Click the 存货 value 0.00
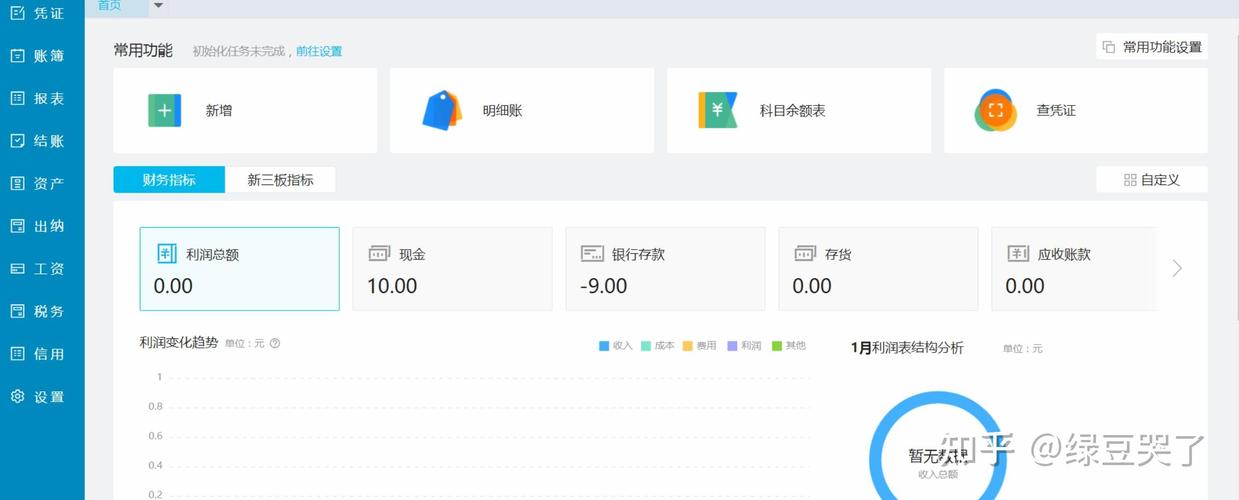Screen dimensions: 1239x500 pos(812,286)
